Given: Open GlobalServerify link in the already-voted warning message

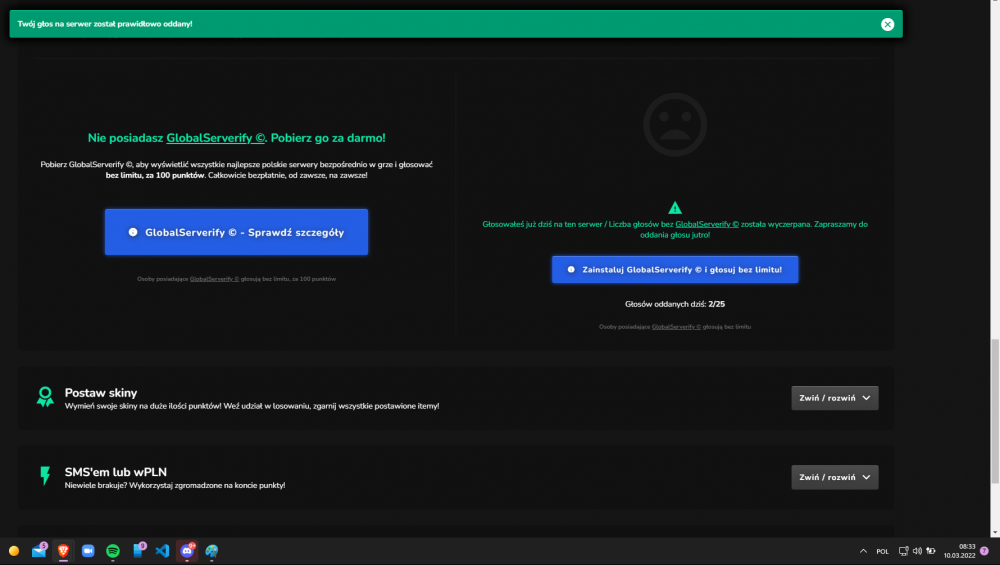Looking at the screenshot, I should click(x=707, y=224).
